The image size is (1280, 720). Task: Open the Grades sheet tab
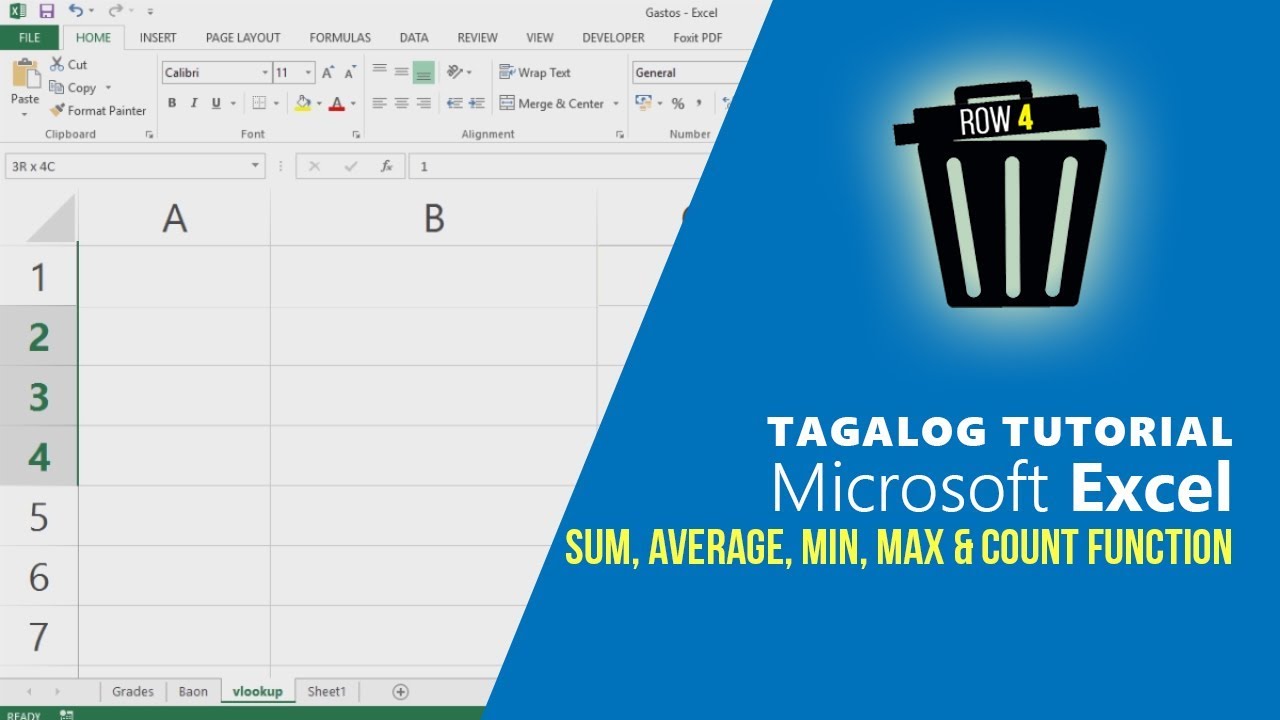(133, 691)
